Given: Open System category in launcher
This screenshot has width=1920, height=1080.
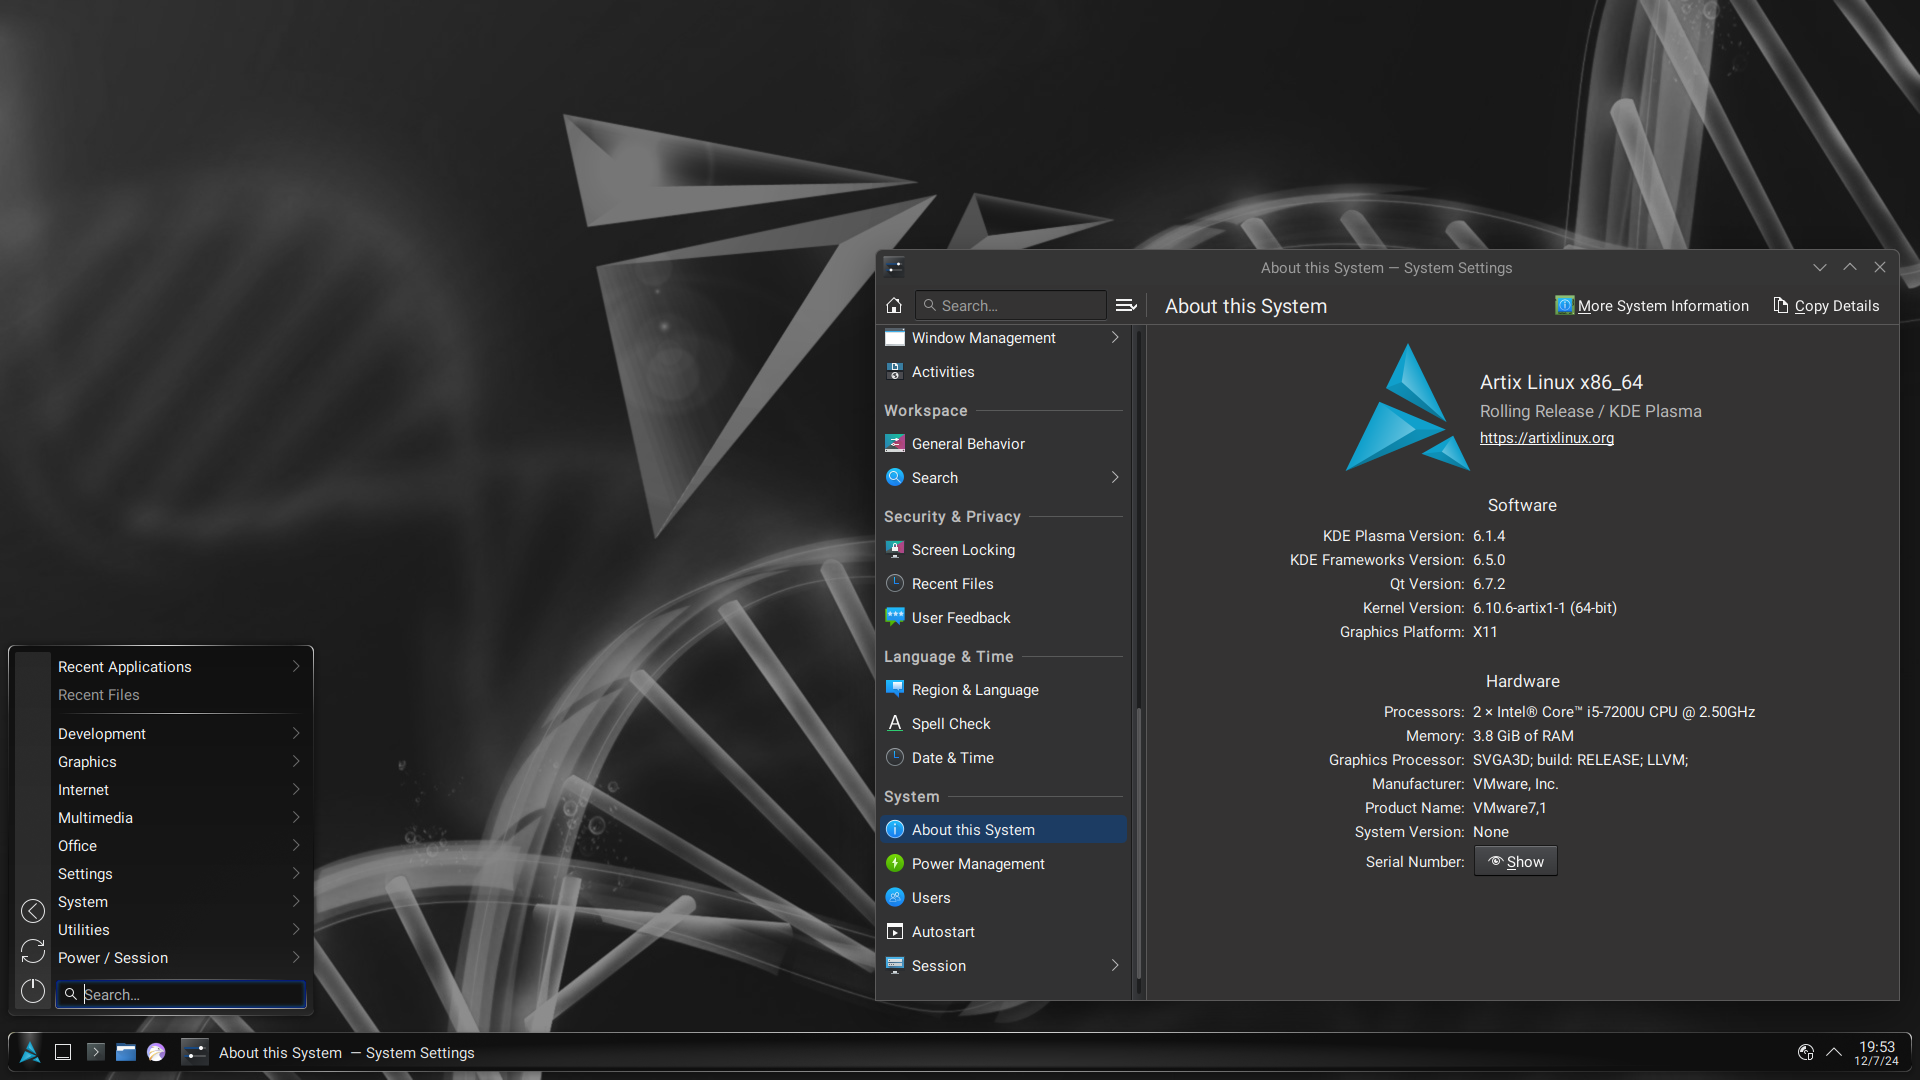Looking at the screenshot, I should tap(180, 902).
